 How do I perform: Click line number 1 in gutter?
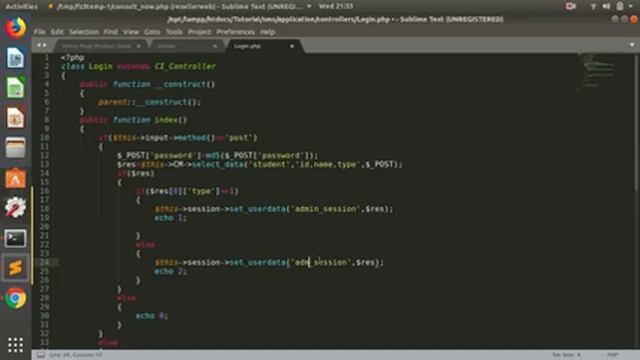(x=47, y=58)
